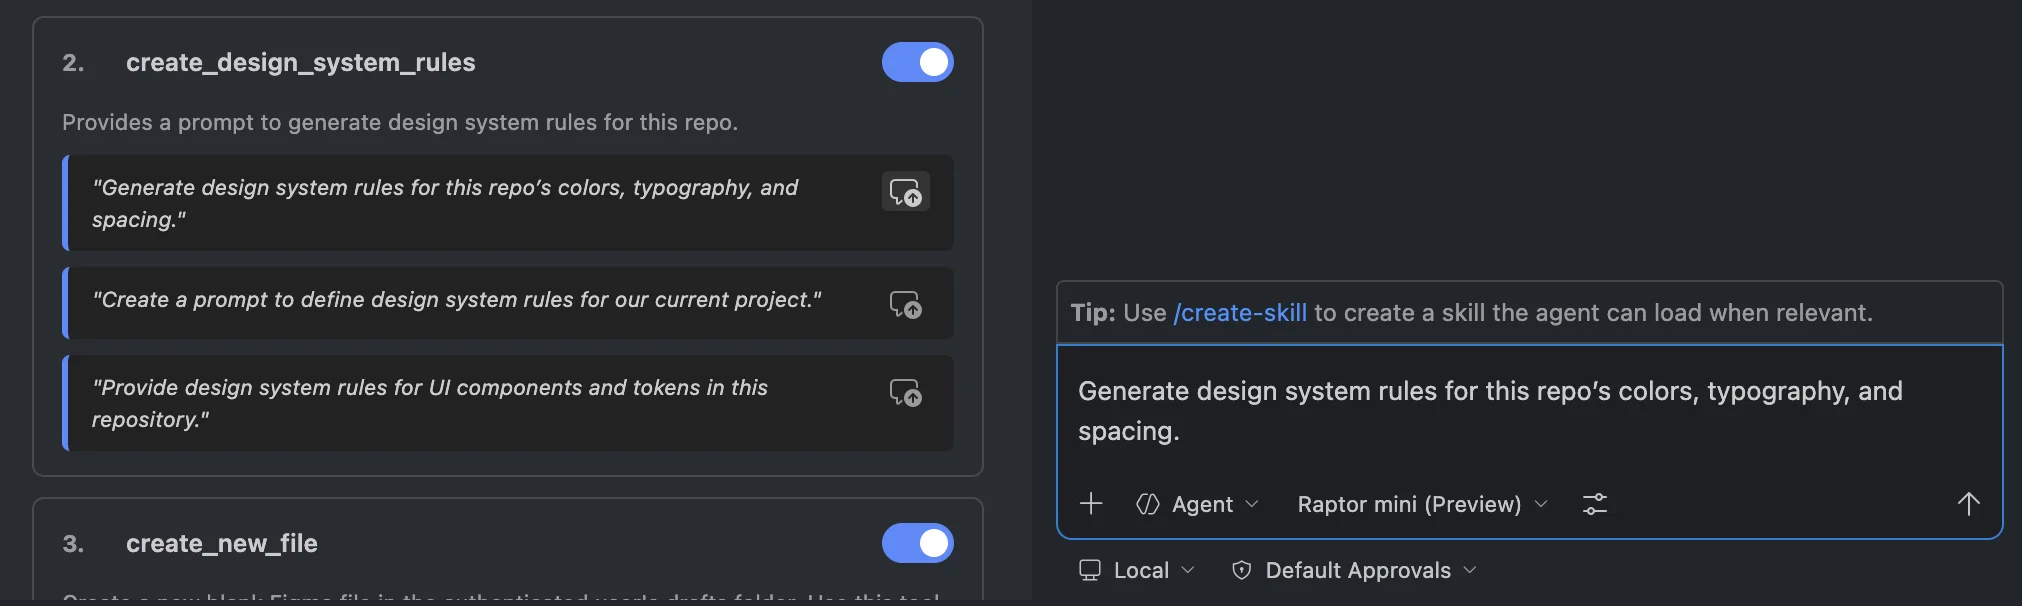Viewport: 2022px width, 606px height.
Task: Select the "Provide design system rules" quoted example text
Action: (x=430, y=403)
